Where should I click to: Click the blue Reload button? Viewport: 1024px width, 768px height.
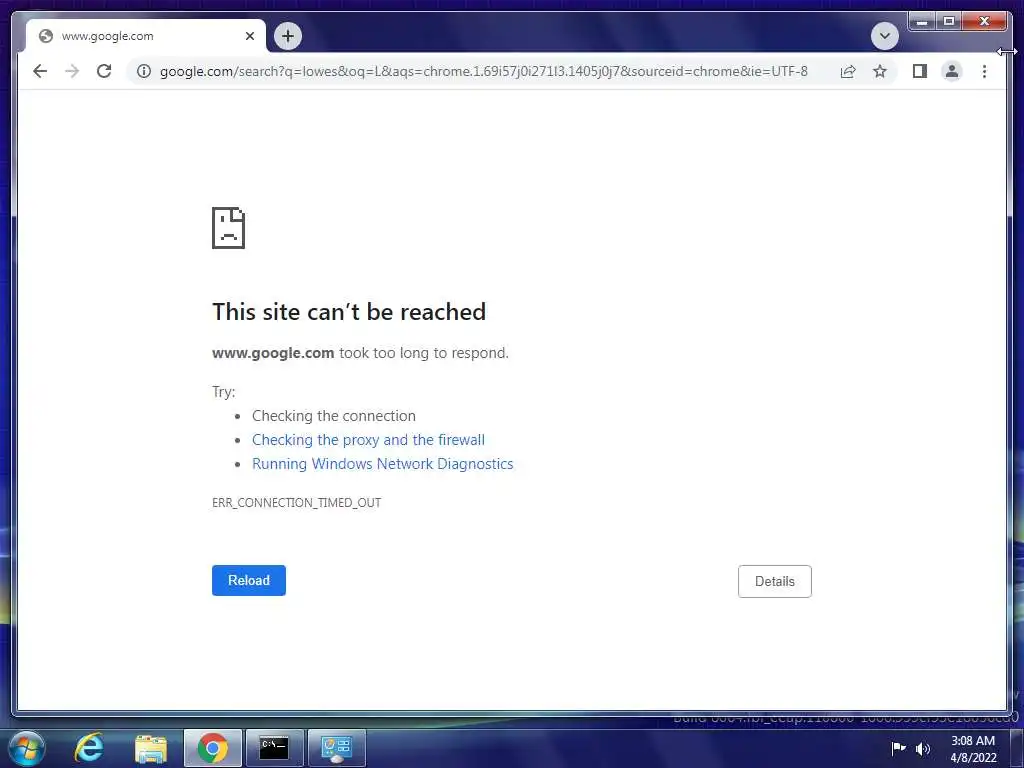(x=249, y=581)
